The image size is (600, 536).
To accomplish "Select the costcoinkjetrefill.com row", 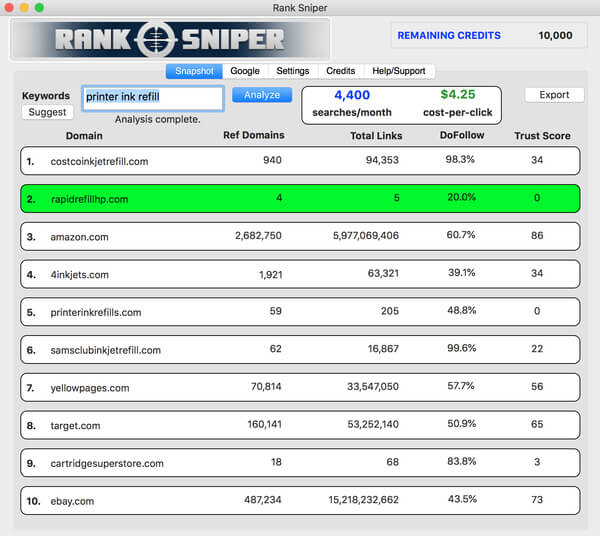I will (300, 161).
